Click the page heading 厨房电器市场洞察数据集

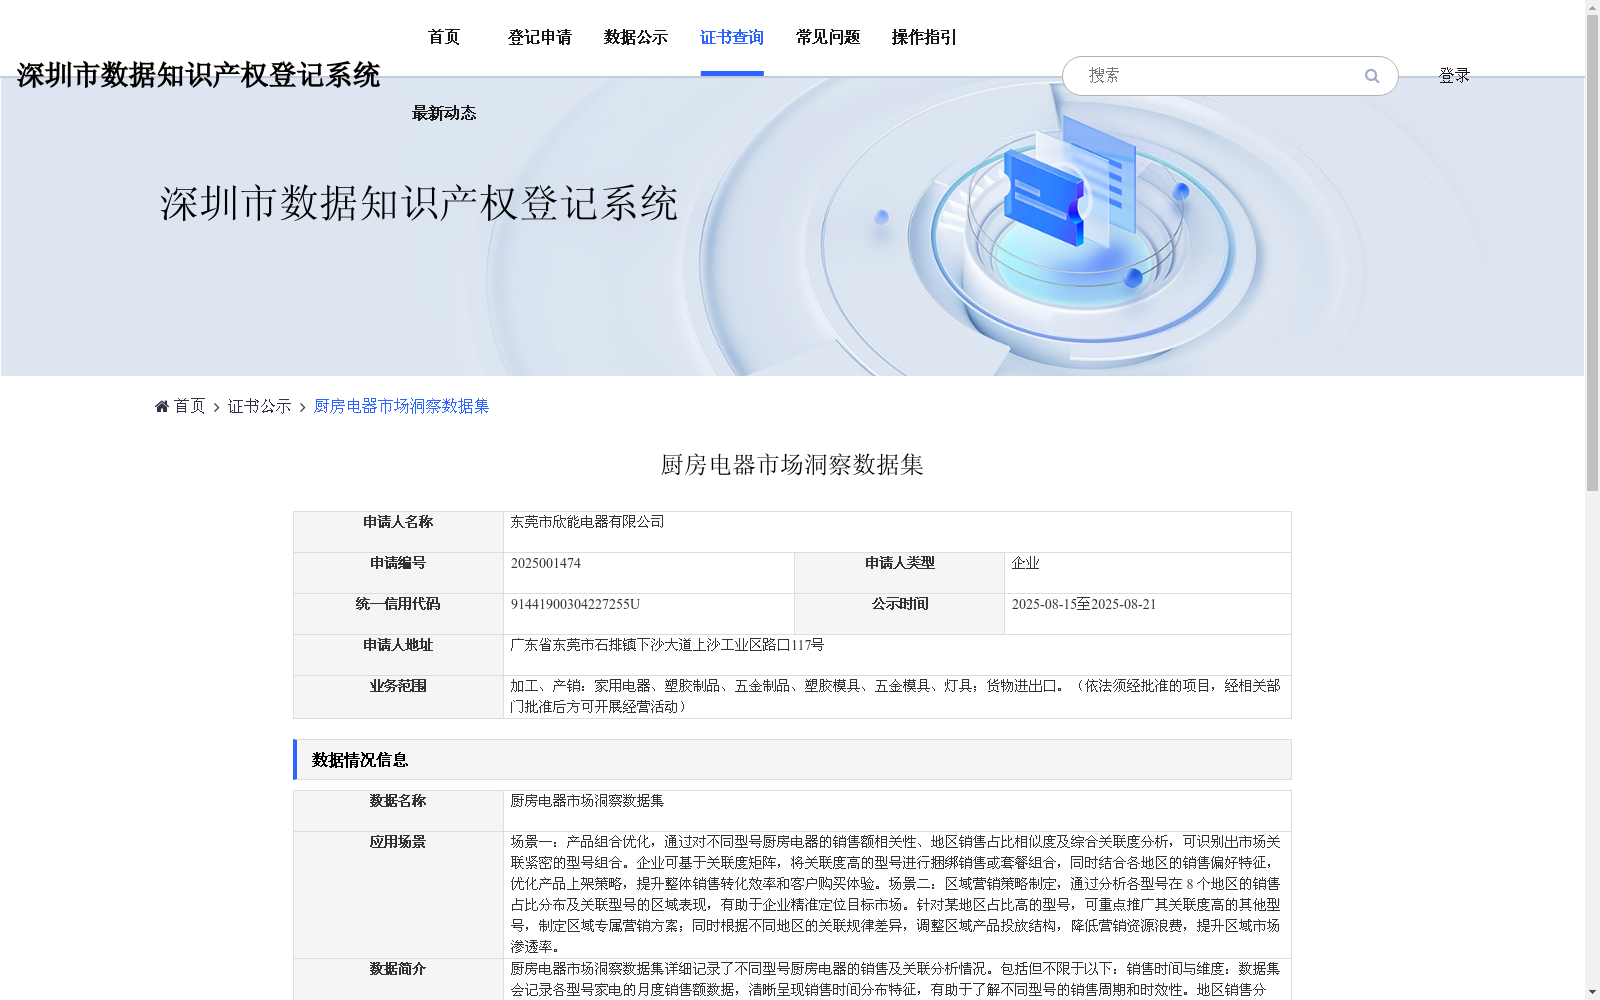pyautogui.click(x=792, y=465)
